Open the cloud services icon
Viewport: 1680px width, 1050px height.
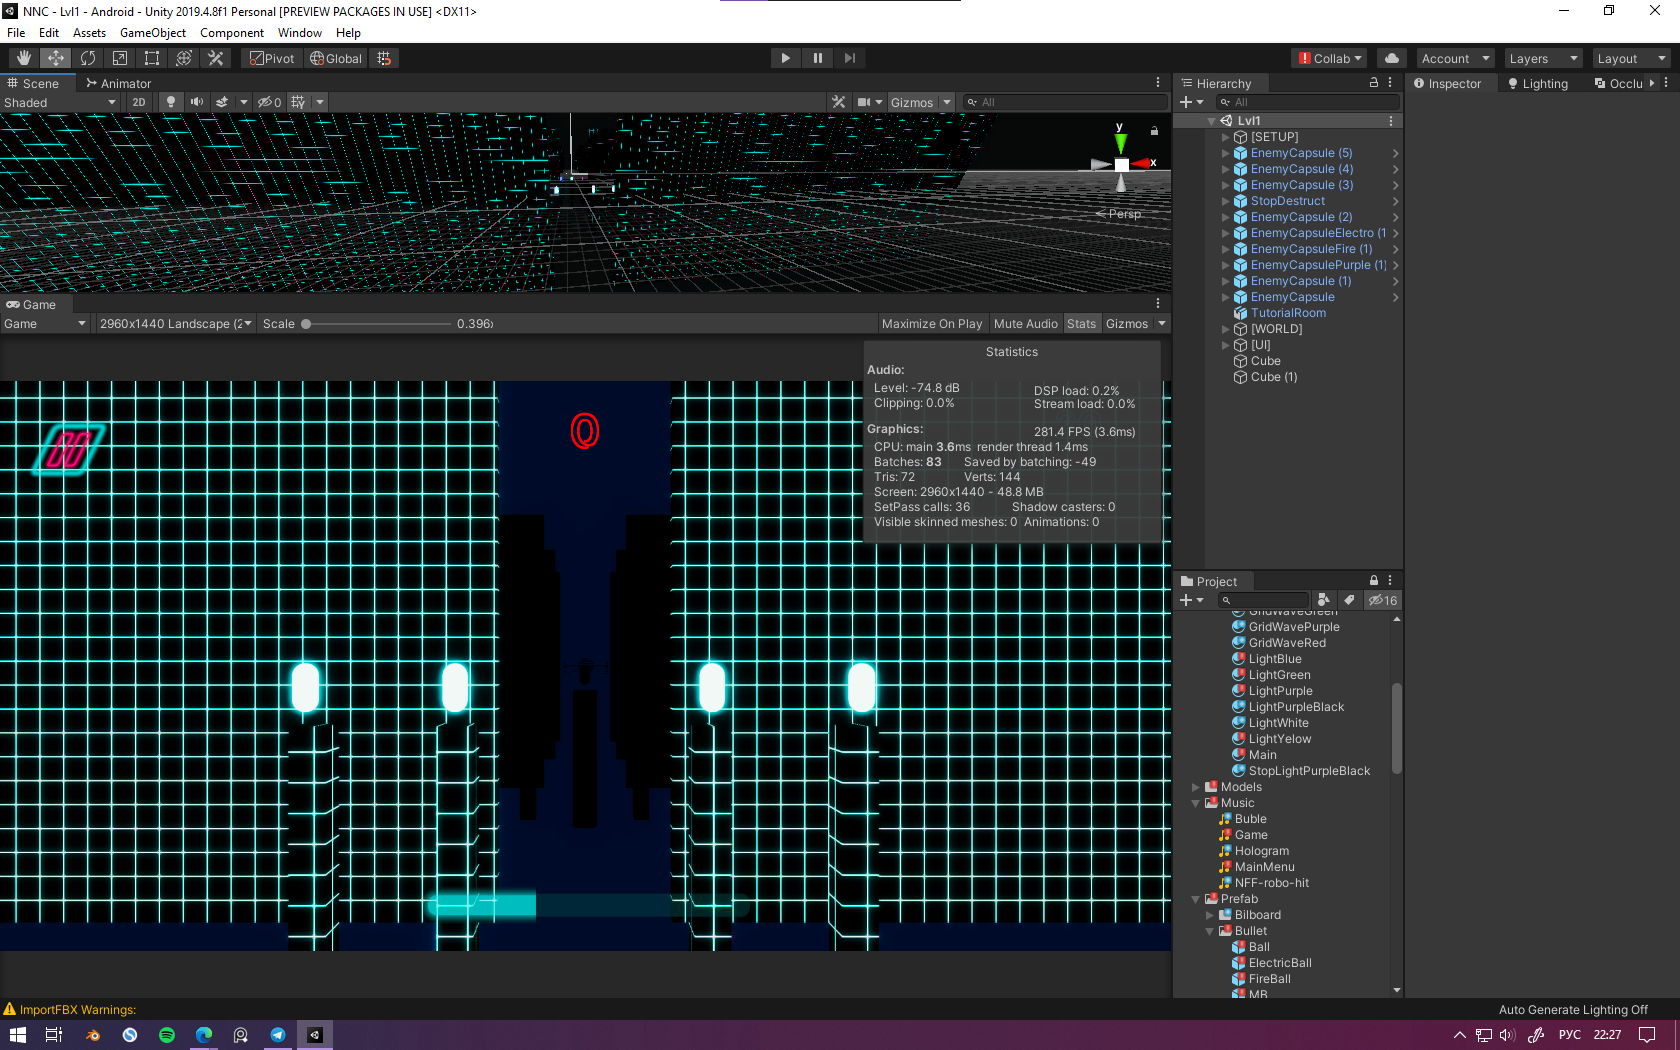(1391, 58)
